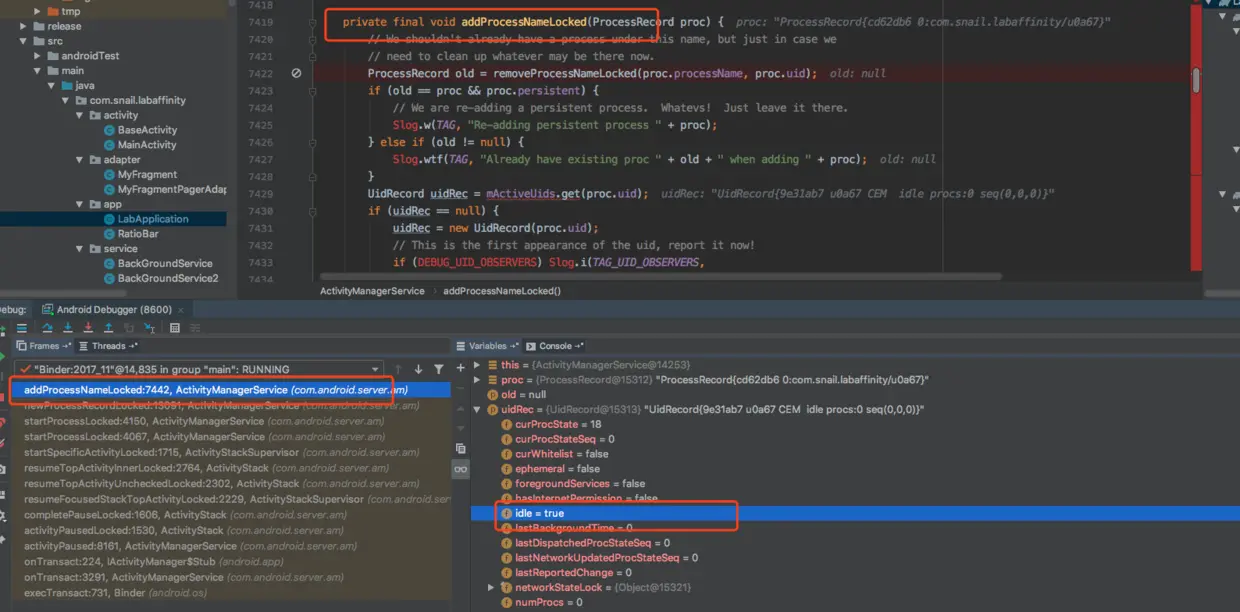Select next frame down arrow

[418, 369]
